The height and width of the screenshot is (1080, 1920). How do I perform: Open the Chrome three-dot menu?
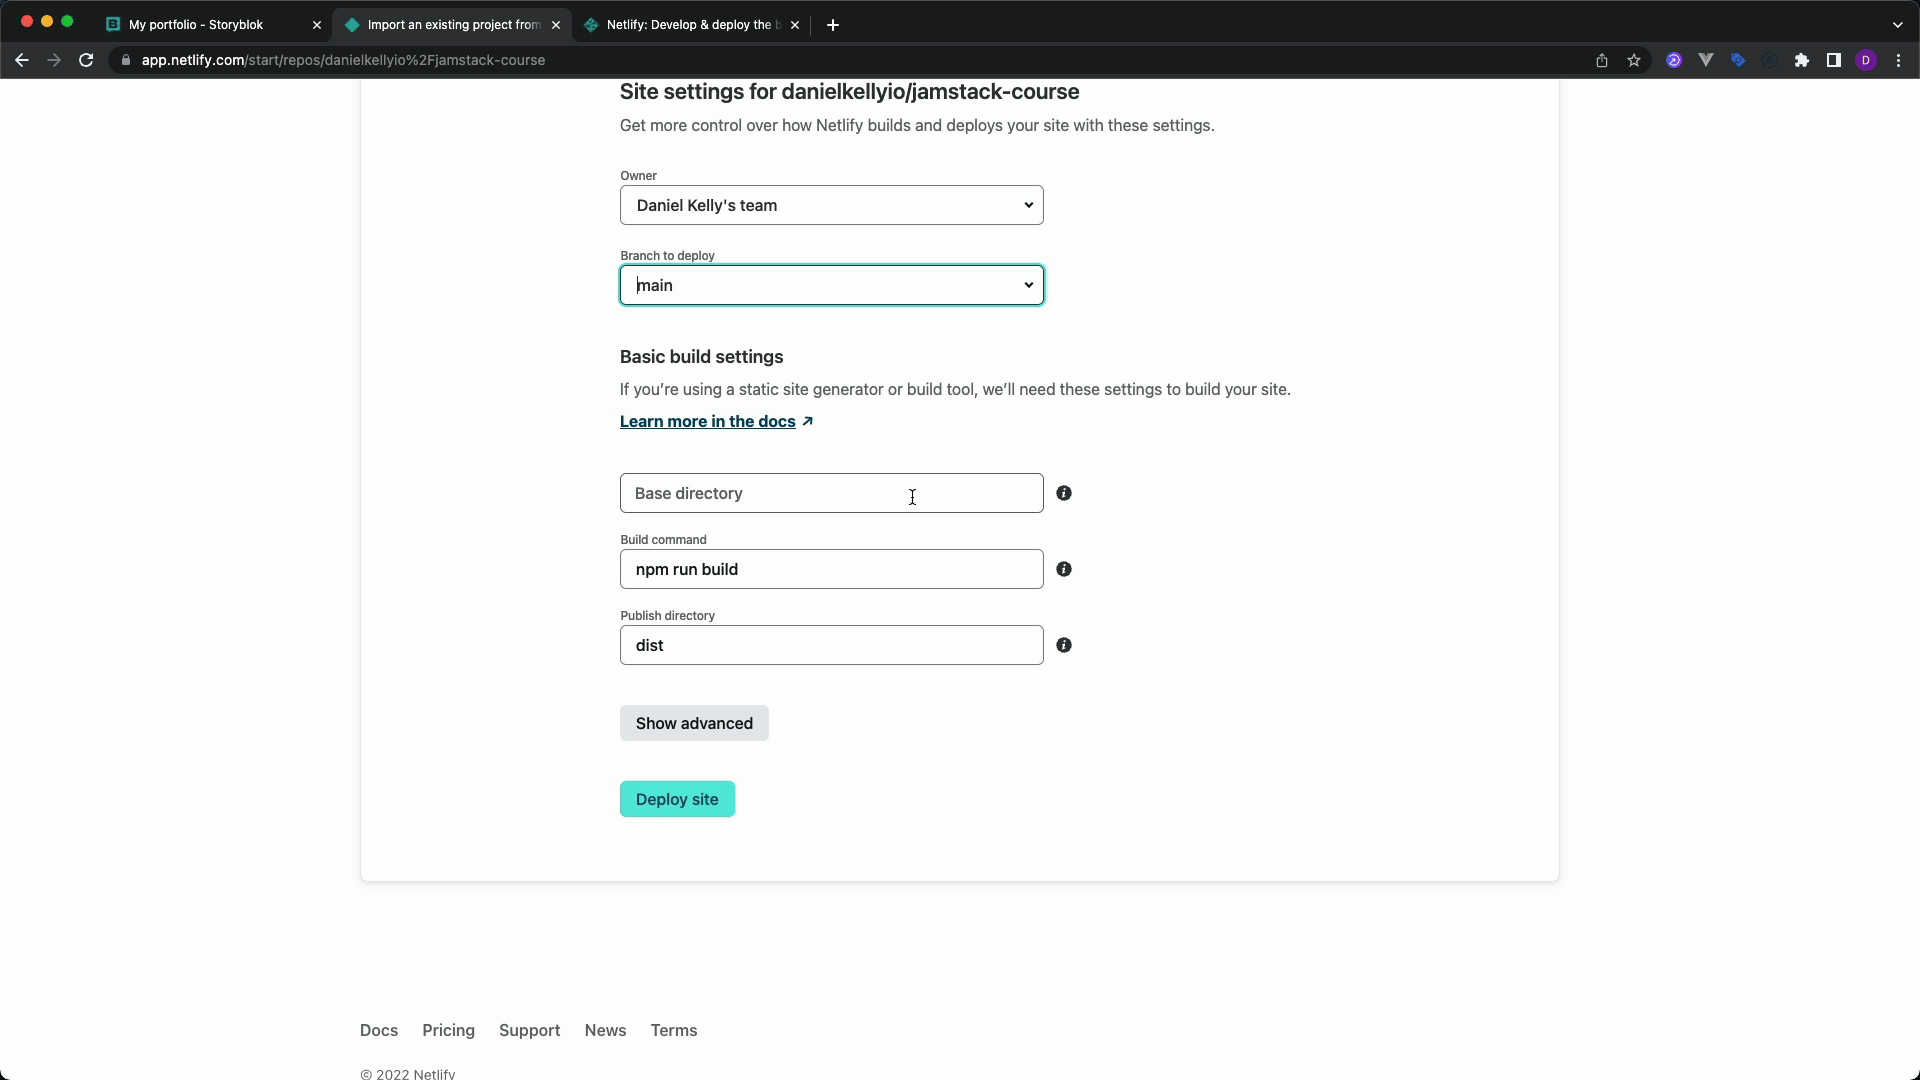(x=1898, y=60)
